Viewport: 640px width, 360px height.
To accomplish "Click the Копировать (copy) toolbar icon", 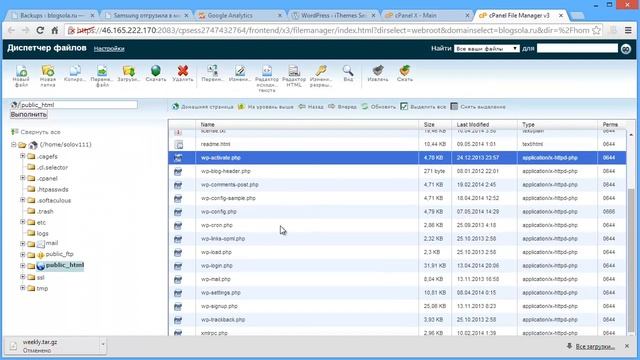I will [75, 73].
